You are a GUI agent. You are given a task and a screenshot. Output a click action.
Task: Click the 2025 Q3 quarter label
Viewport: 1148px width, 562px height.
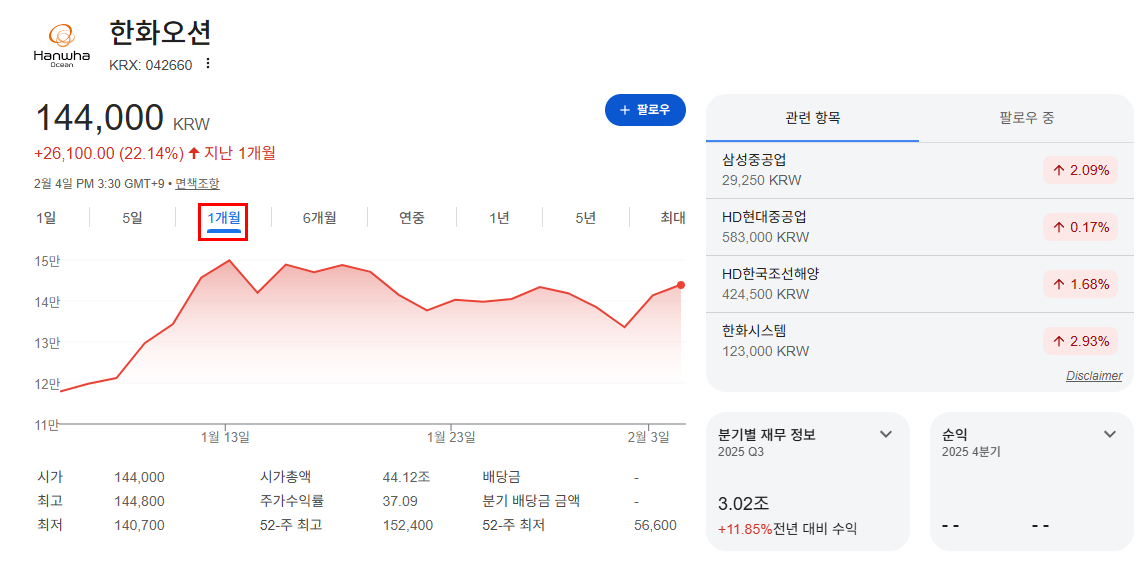point(742,452)
